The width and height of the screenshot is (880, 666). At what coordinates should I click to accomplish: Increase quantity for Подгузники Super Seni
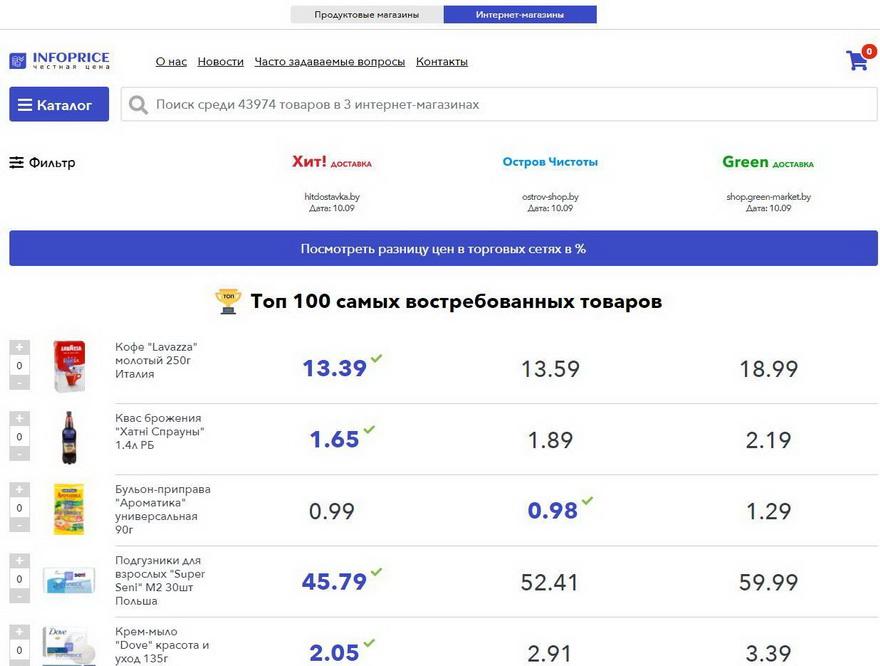point(19,561)
